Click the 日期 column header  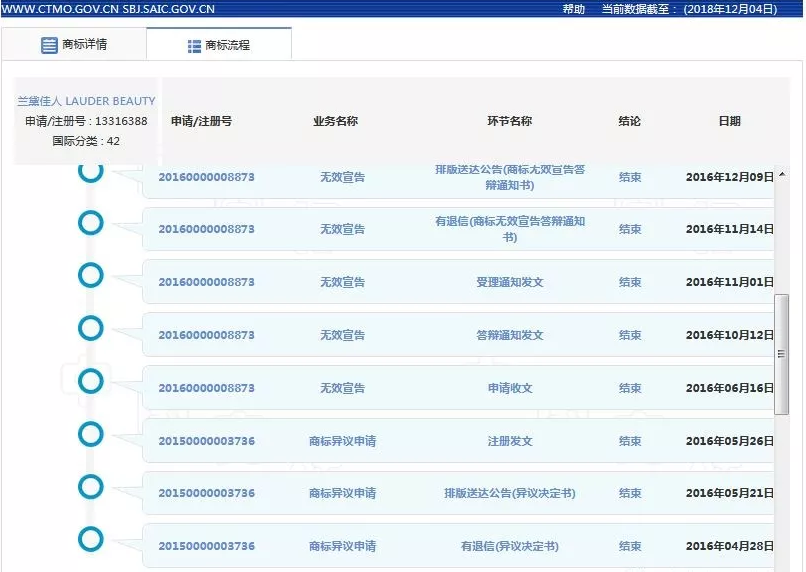(729, 121)
